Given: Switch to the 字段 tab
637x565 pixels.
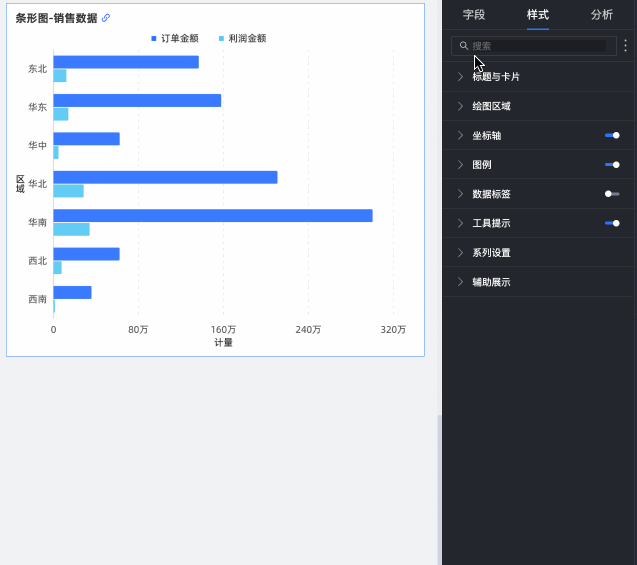Looking at the screenshot, I should tap(474, 15).
